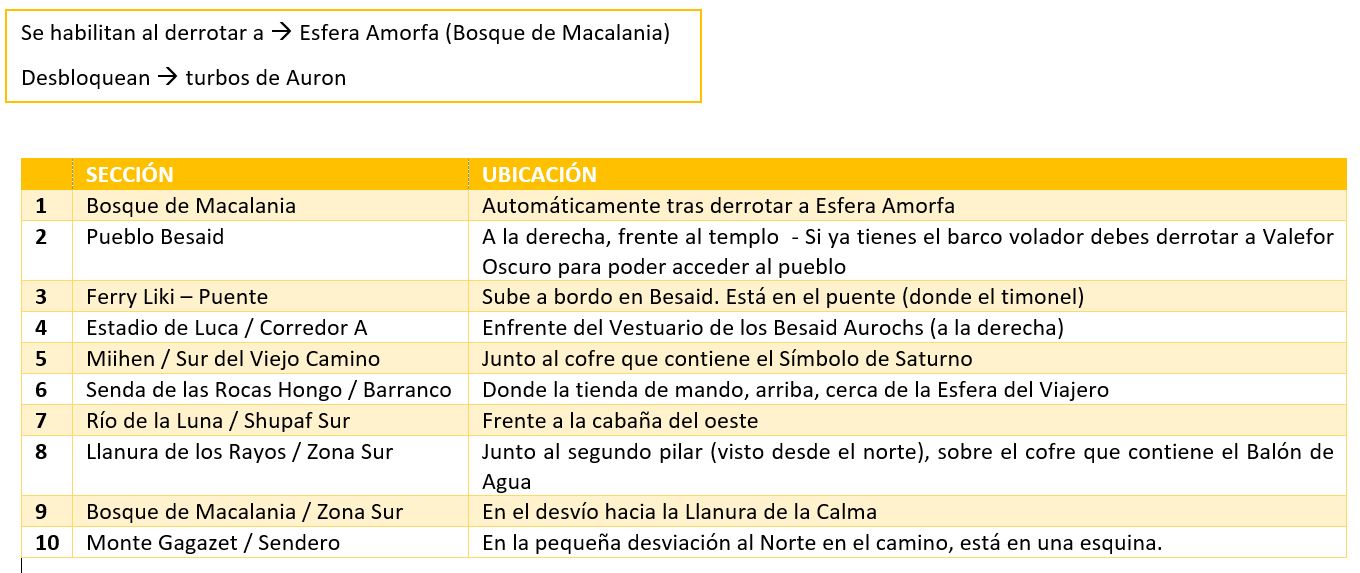
Task: Select the "Miihen / Sur del Viejo Camino" cell
Action: (233, 358)
